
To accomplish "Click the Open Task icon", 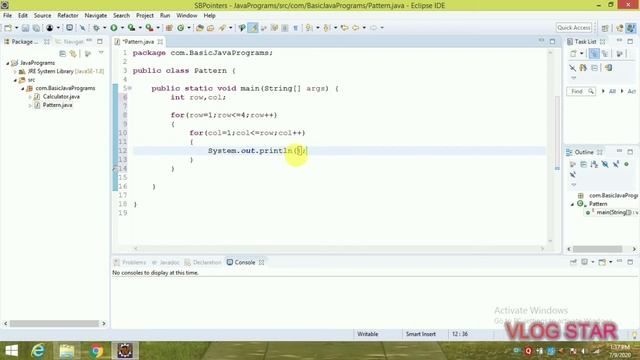I will [x=211, y=28].
